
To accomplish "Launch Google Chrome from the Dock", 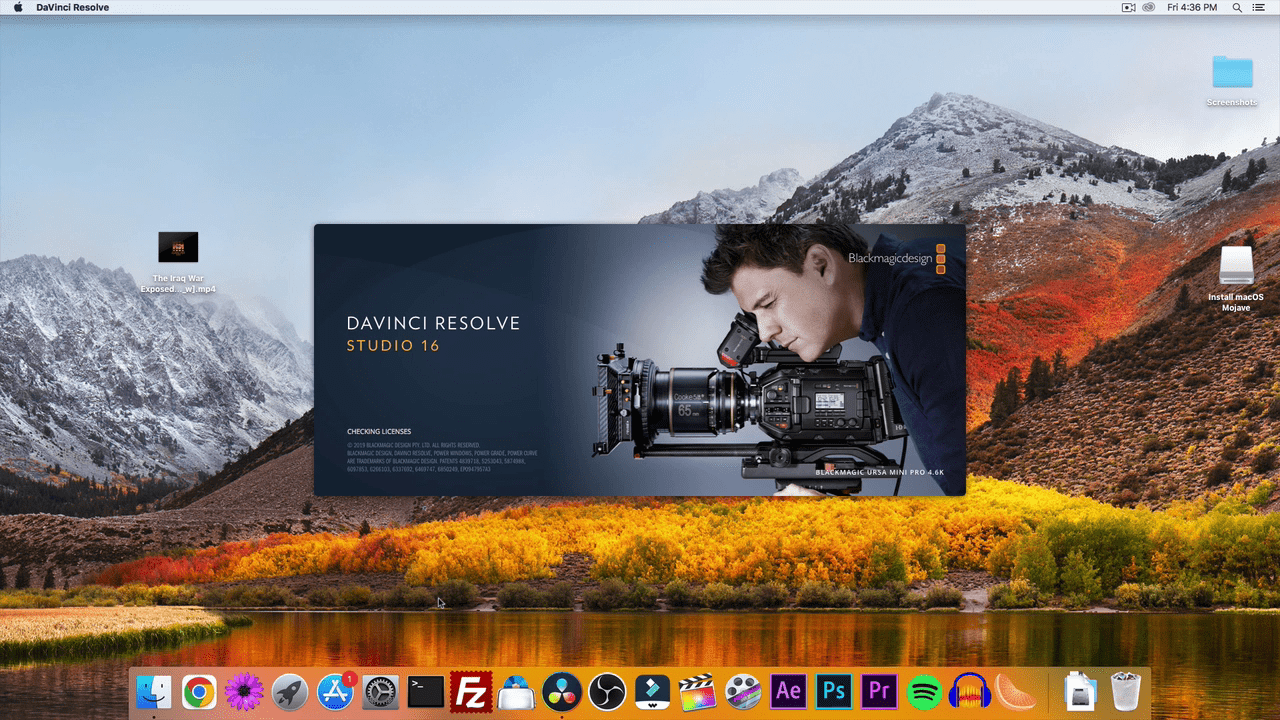I will [199, 691].
